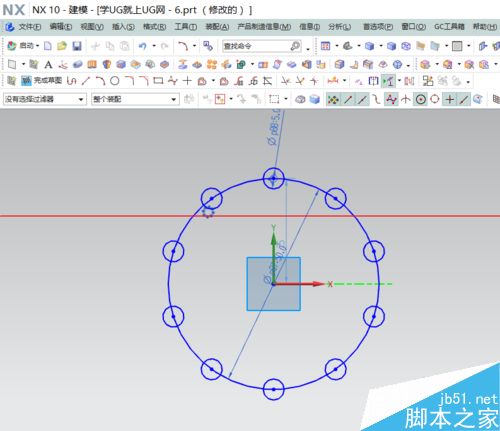Viewport: 500px width, 431px height.
Task: Toggle Enable Snap Point option
Action: click(x=333, y=99)
